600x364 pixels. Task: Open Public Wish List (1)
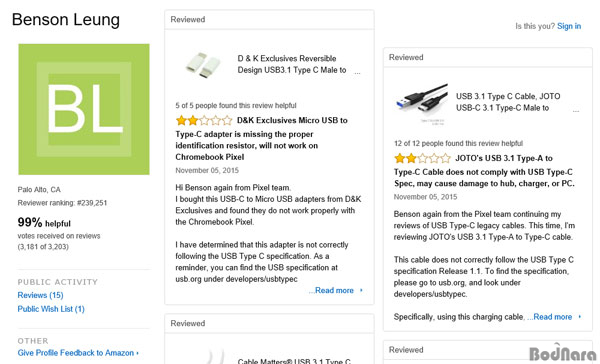tap(51, 309)
